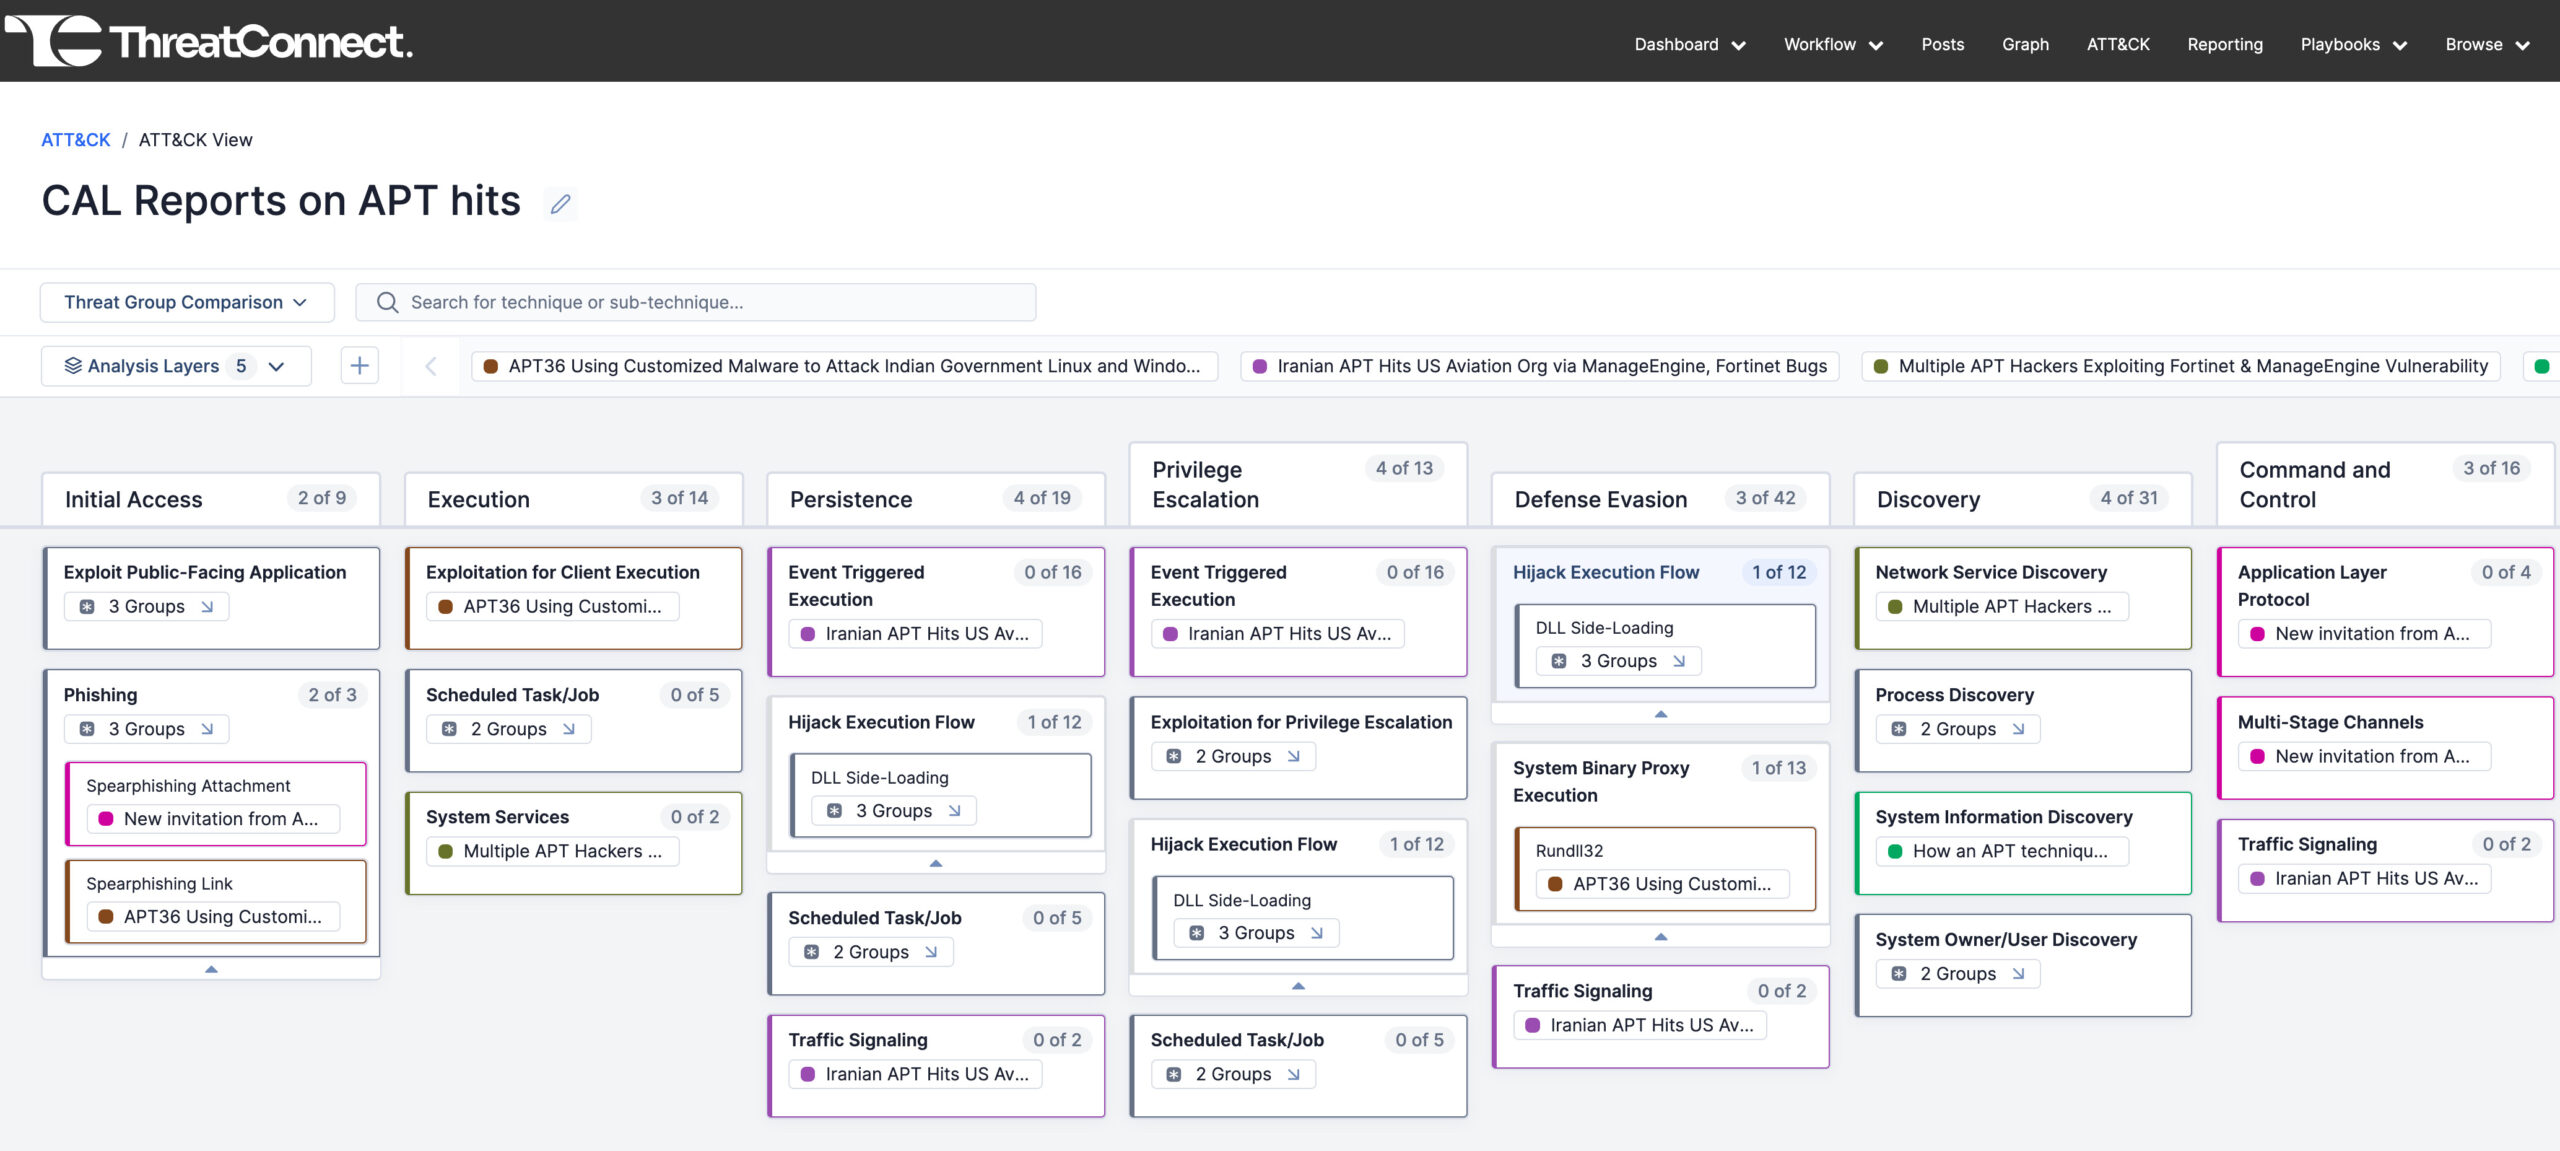Click the search magnifier icon
The image size is (2560, 1151).
[388, 302]
